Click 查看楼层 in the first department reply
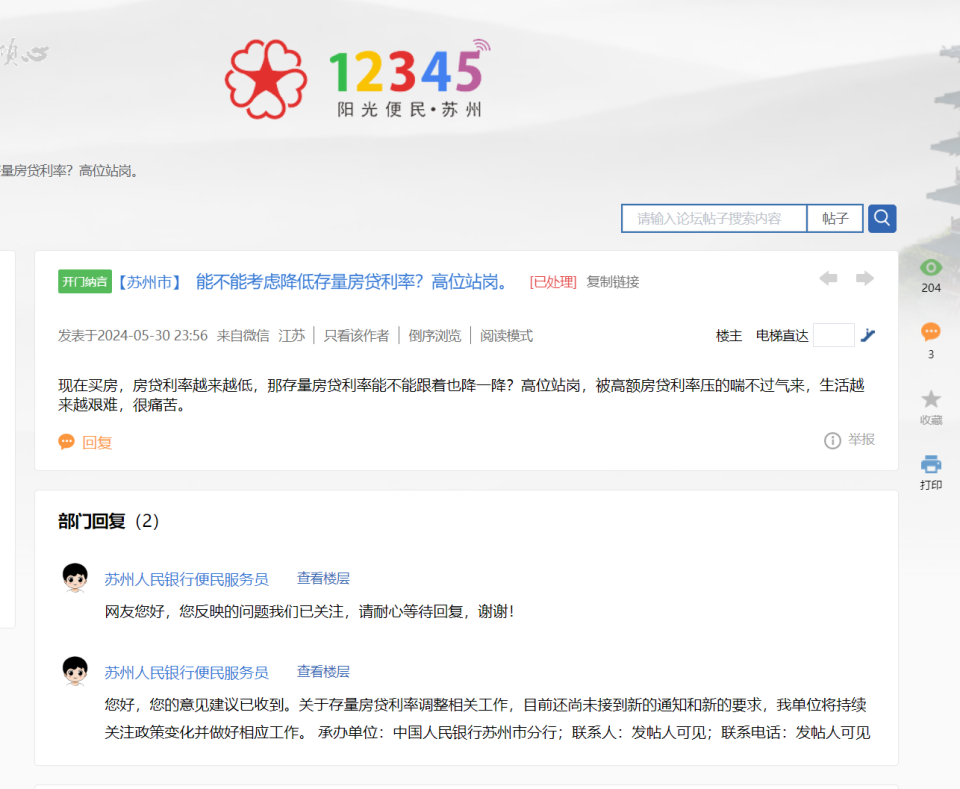 [323, 578]
